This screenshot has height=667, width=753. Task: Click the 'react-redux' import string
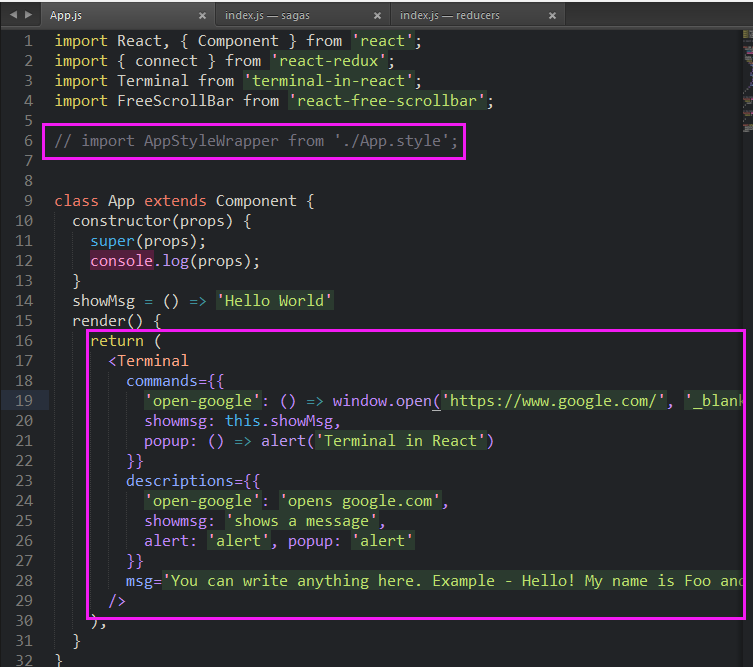point(328,61)
